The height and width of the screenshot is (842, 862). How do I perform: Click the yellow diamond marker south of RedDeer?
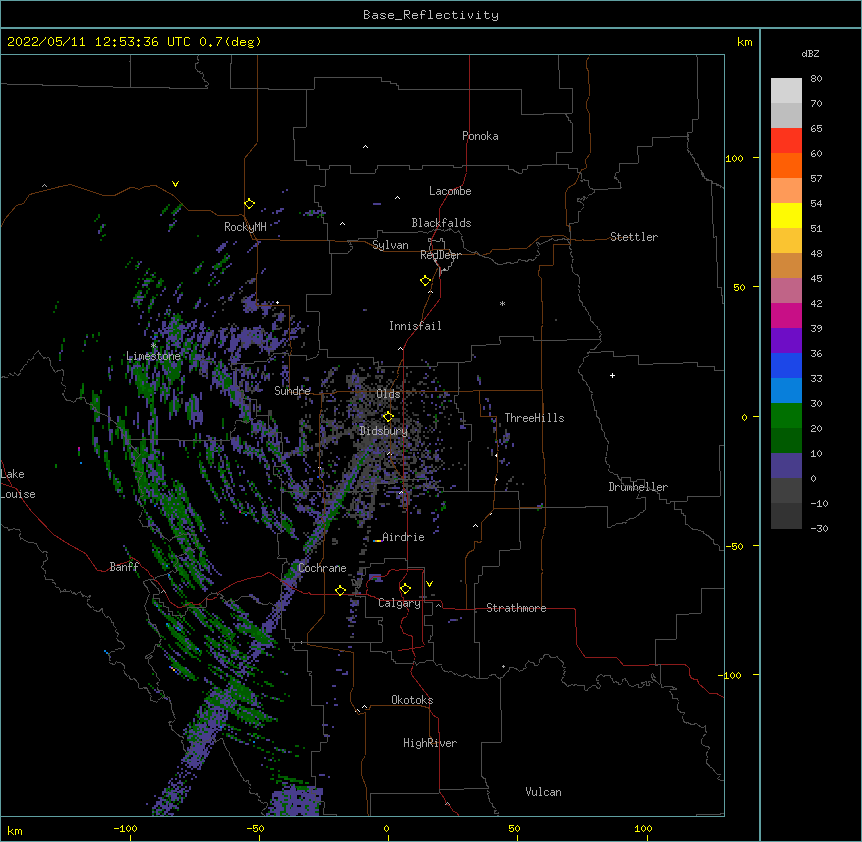pyautogui.click(x=426, y=281)
